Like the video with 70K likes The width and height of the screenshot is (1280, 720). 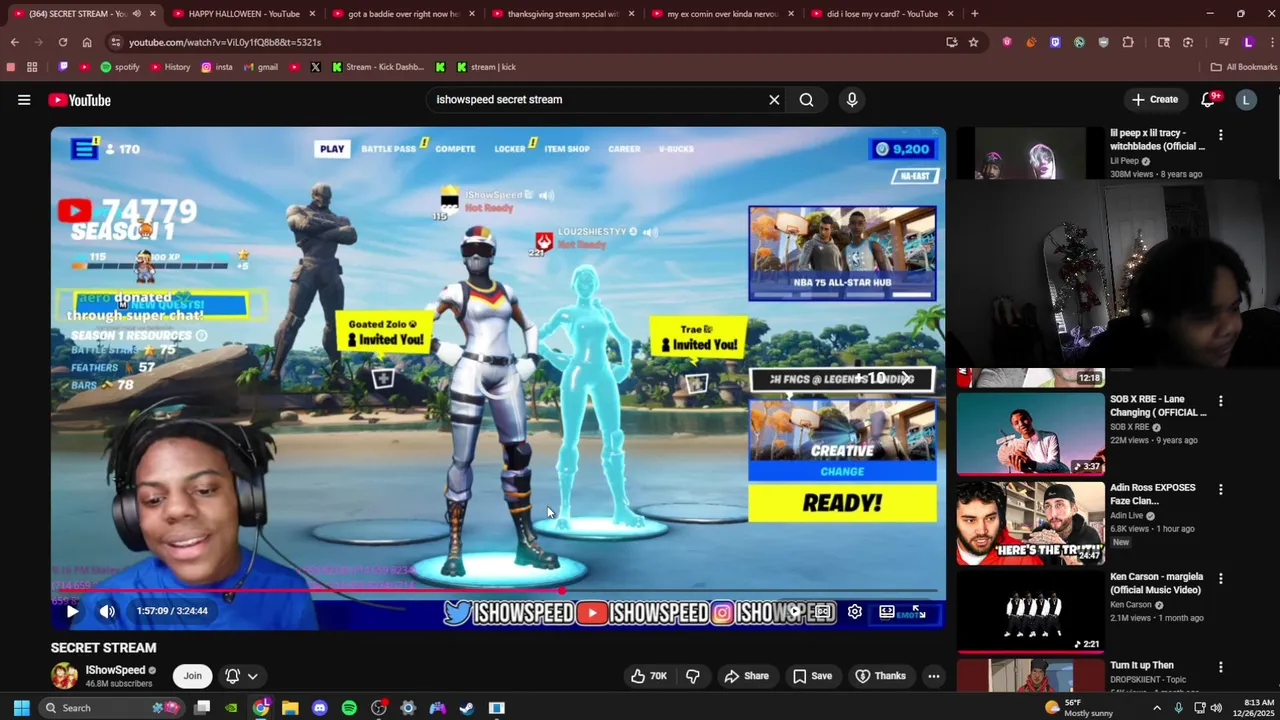[x=648, y=676]
